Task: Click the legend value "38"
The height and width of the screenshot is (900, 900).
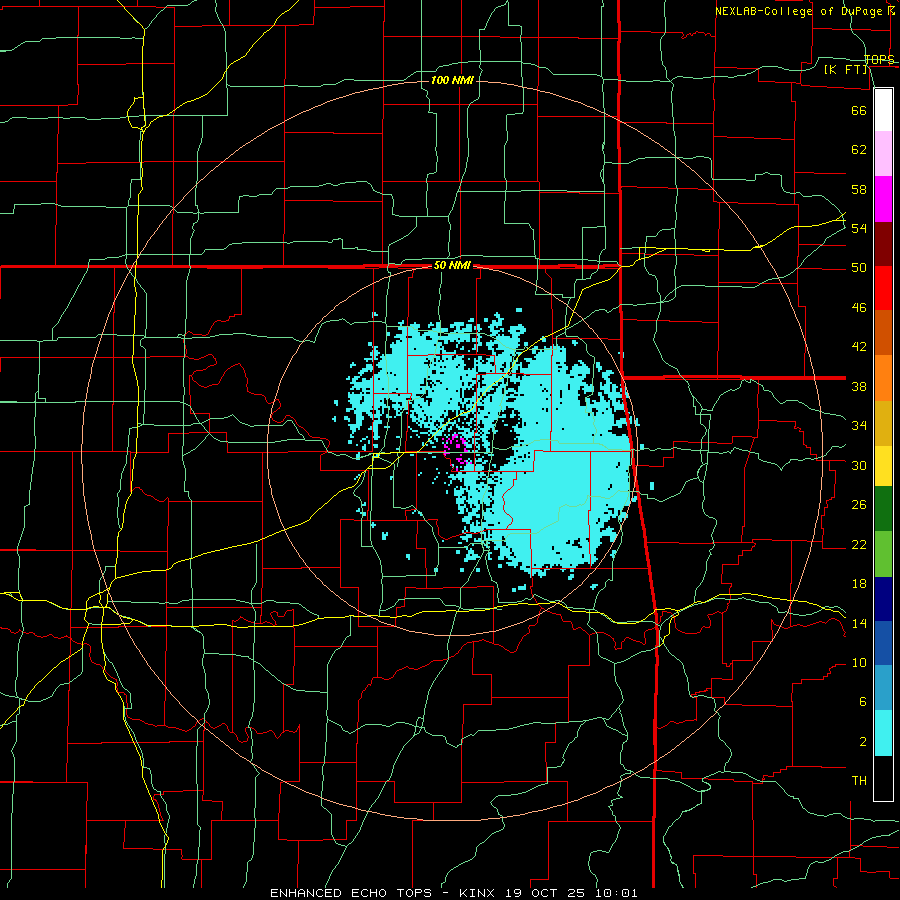Action: pyautogui.click(x=859, y=386)
